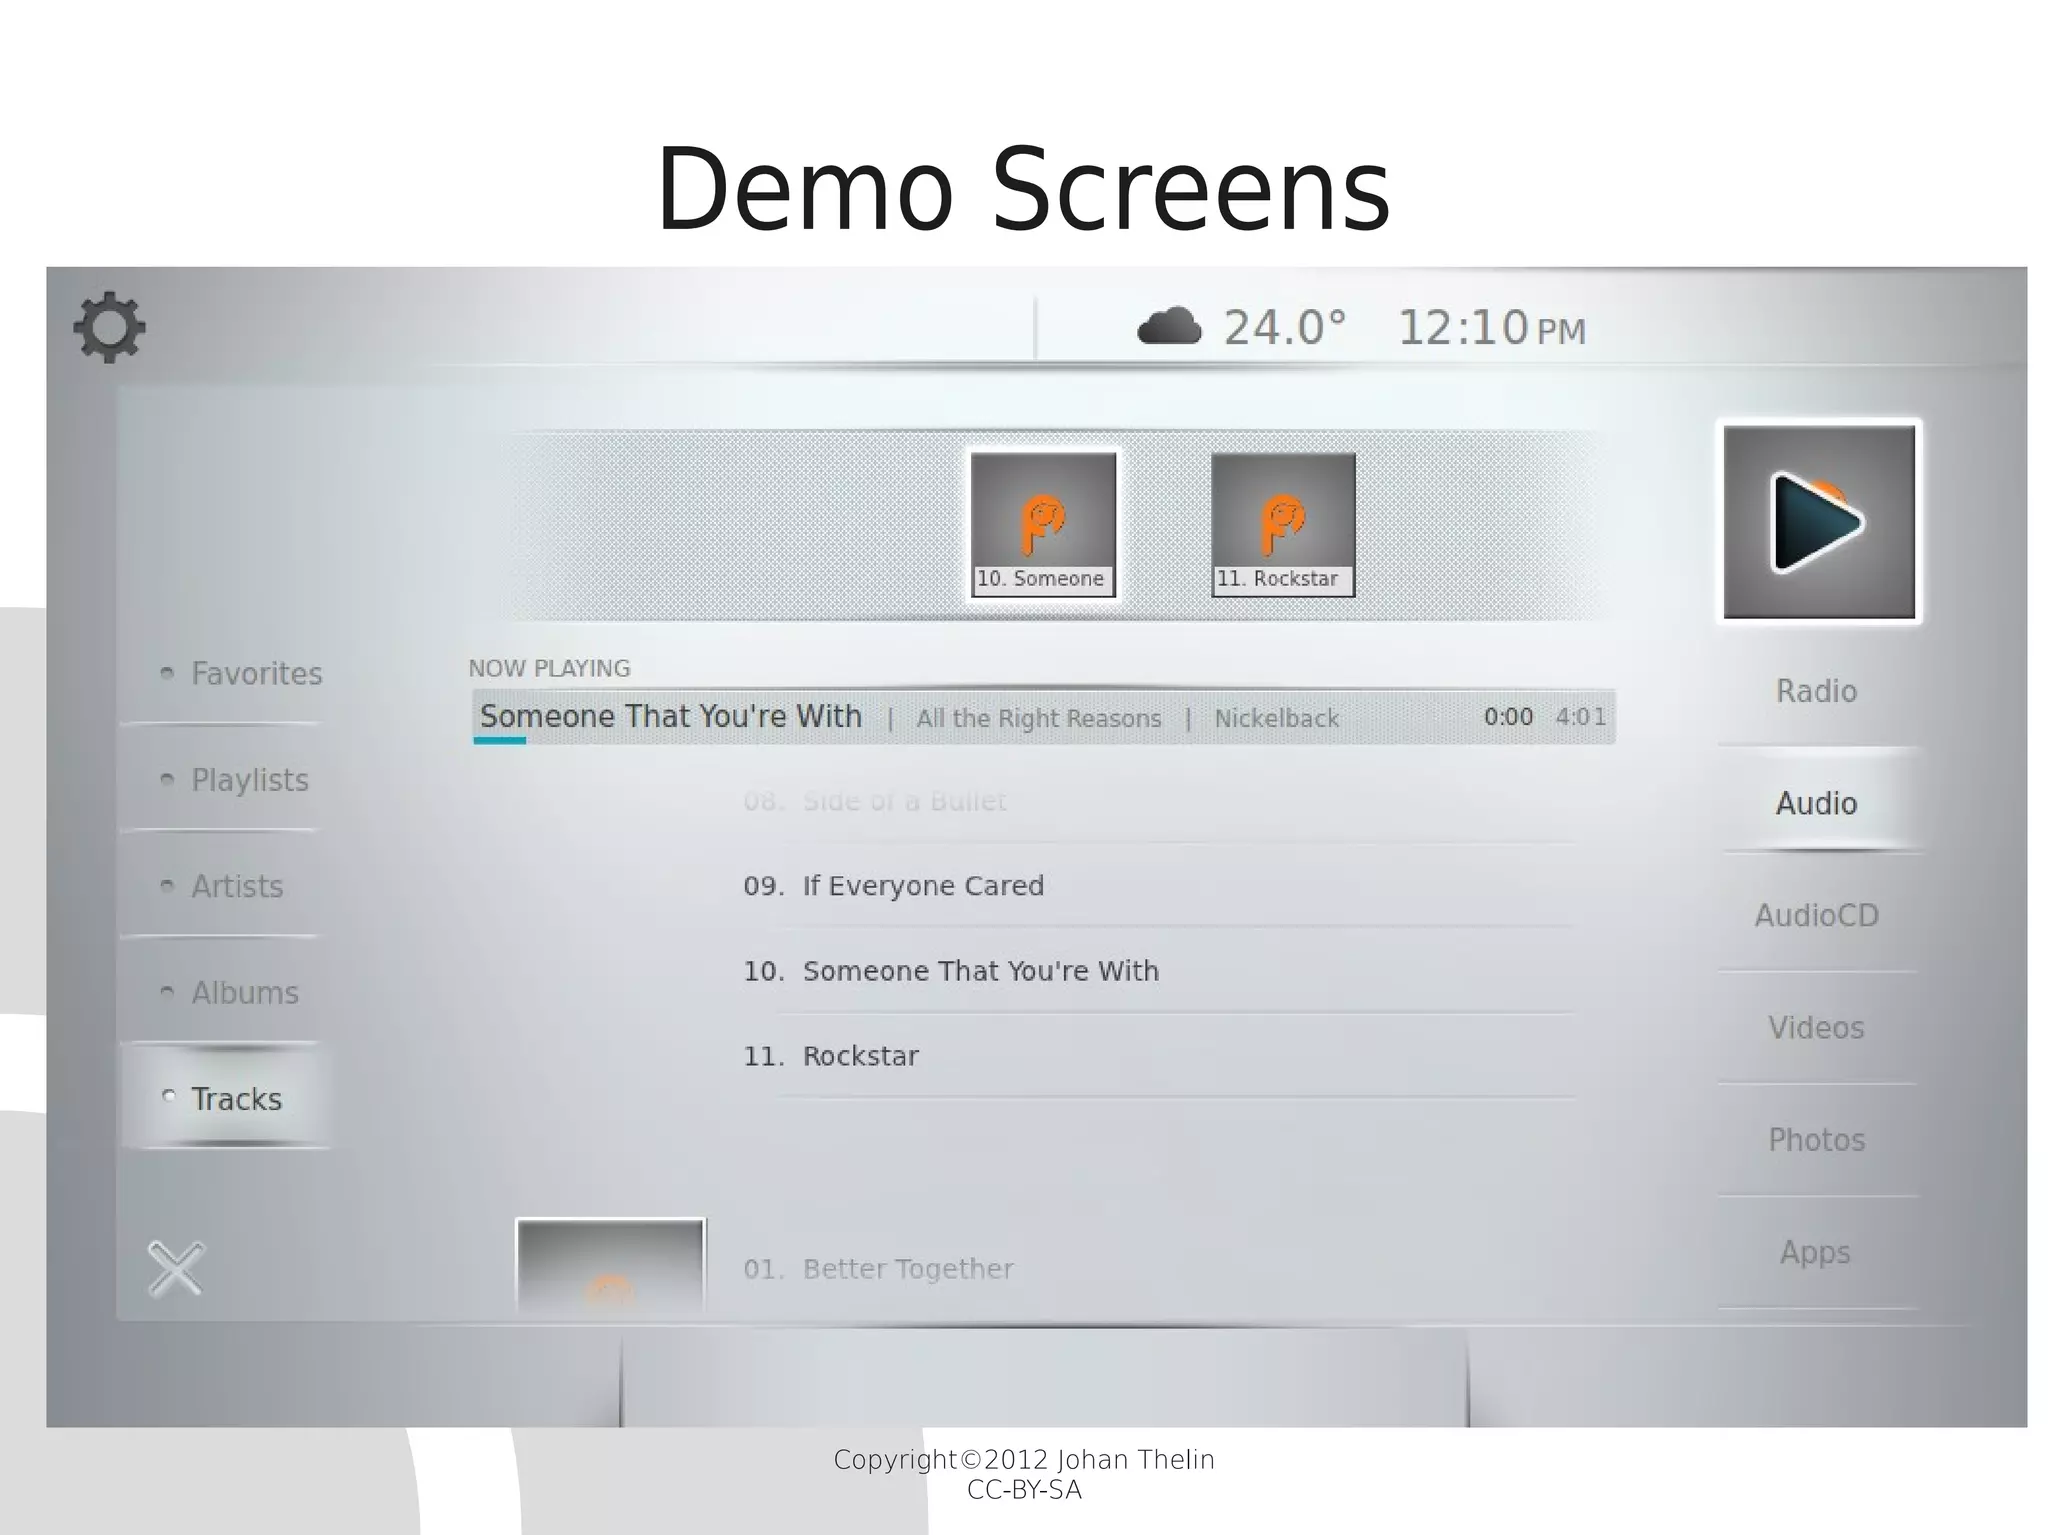Switch to the Videos section

(1816, 1028)
